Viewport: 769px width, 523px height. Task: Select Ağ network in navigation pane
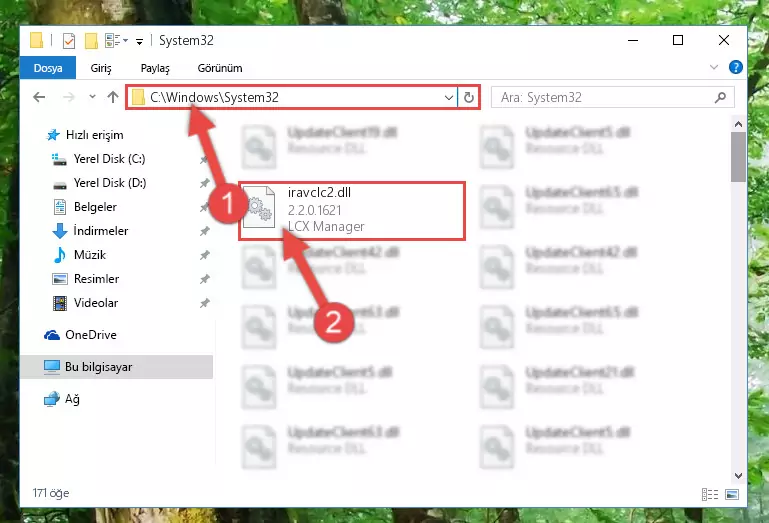coord(72,399)
